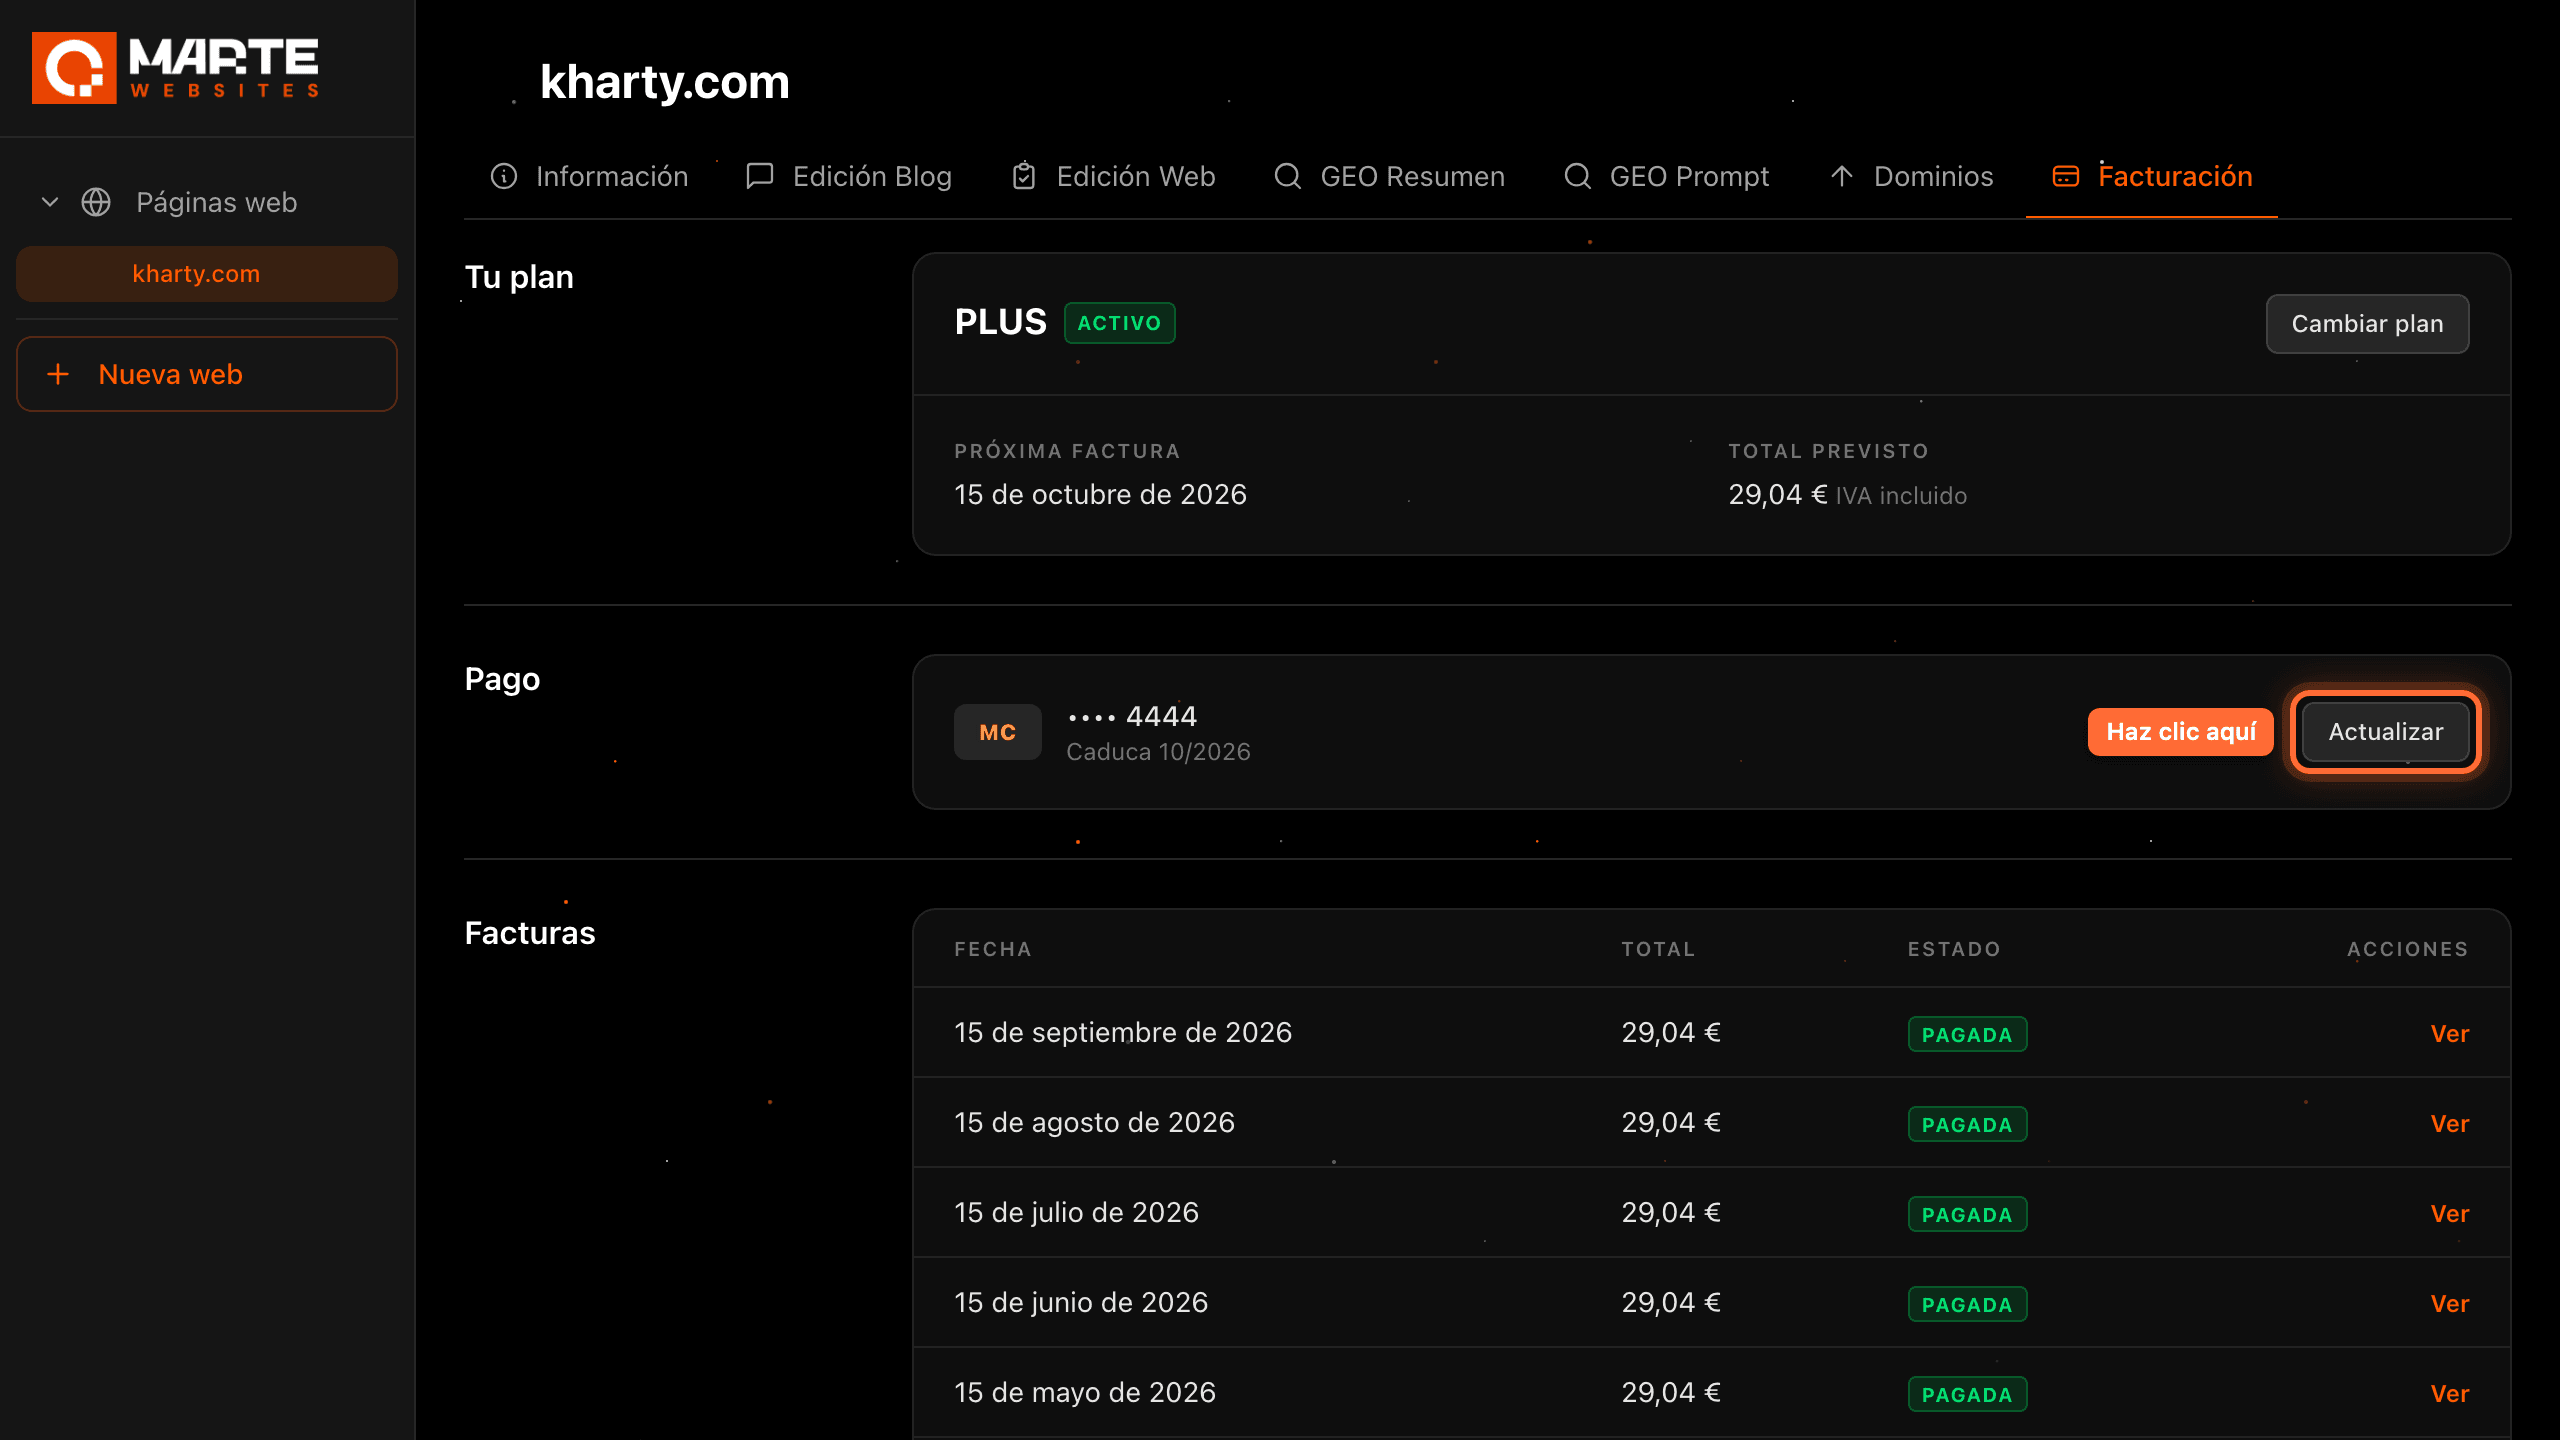The height and width of the screenshot is (1440, 2560).
Task: Switch to the Dominios tab
Action: pos(1911,176)
